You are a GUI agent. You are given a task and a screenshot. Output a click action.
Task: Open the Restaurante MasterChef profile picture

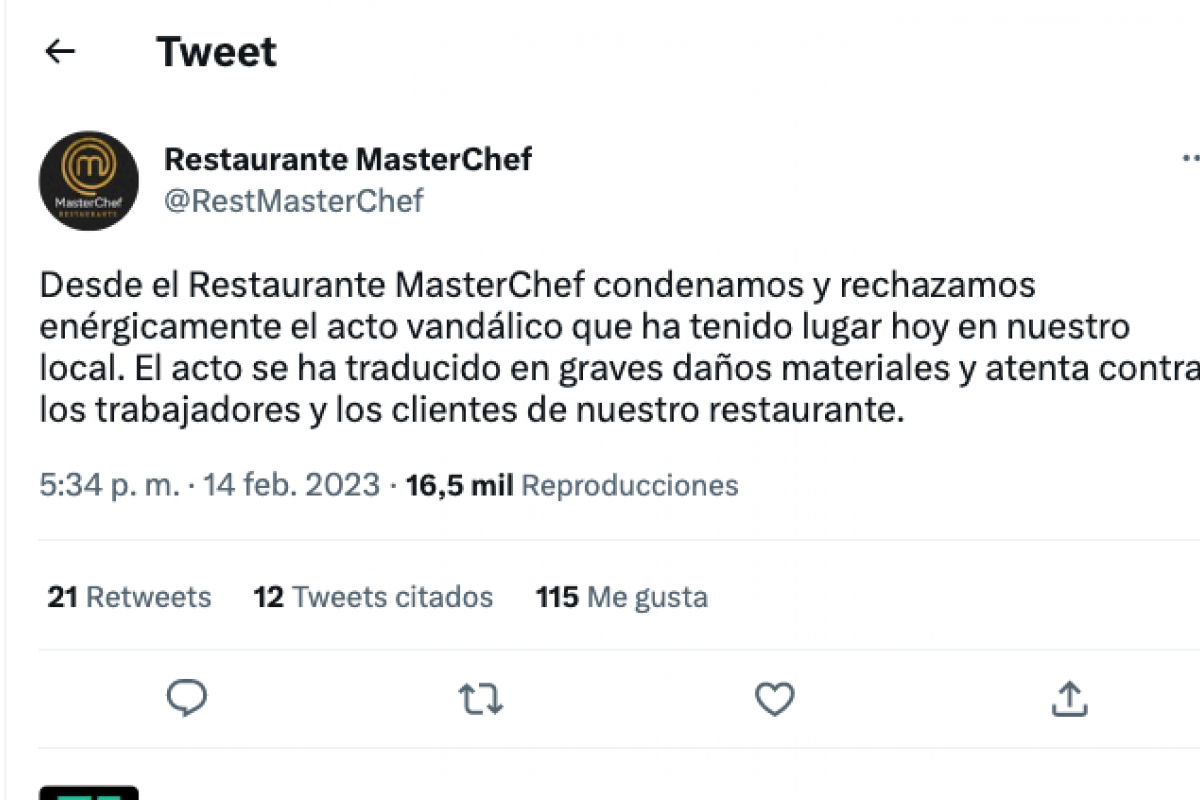pyautogui.click(x=89, y=180)
